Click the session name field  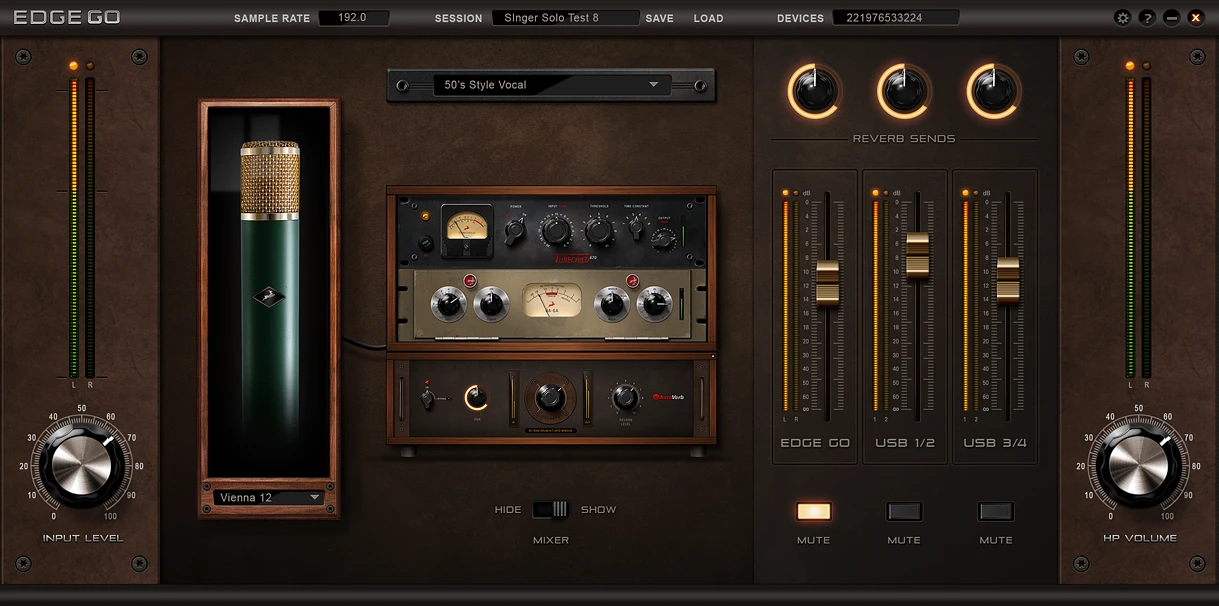pos(565,18)
